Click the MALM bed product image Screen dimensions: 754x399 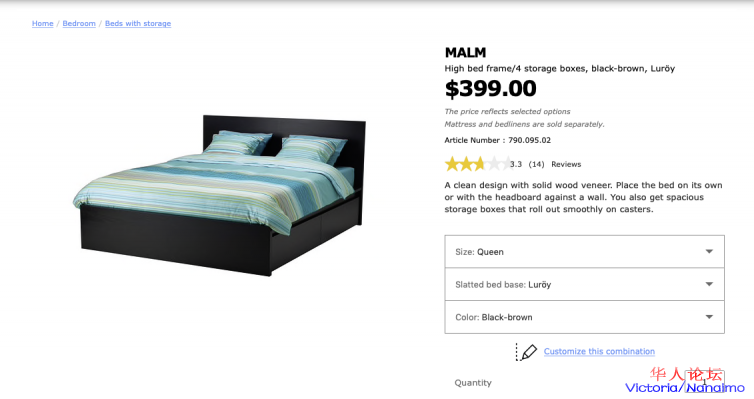coord(219,195)
